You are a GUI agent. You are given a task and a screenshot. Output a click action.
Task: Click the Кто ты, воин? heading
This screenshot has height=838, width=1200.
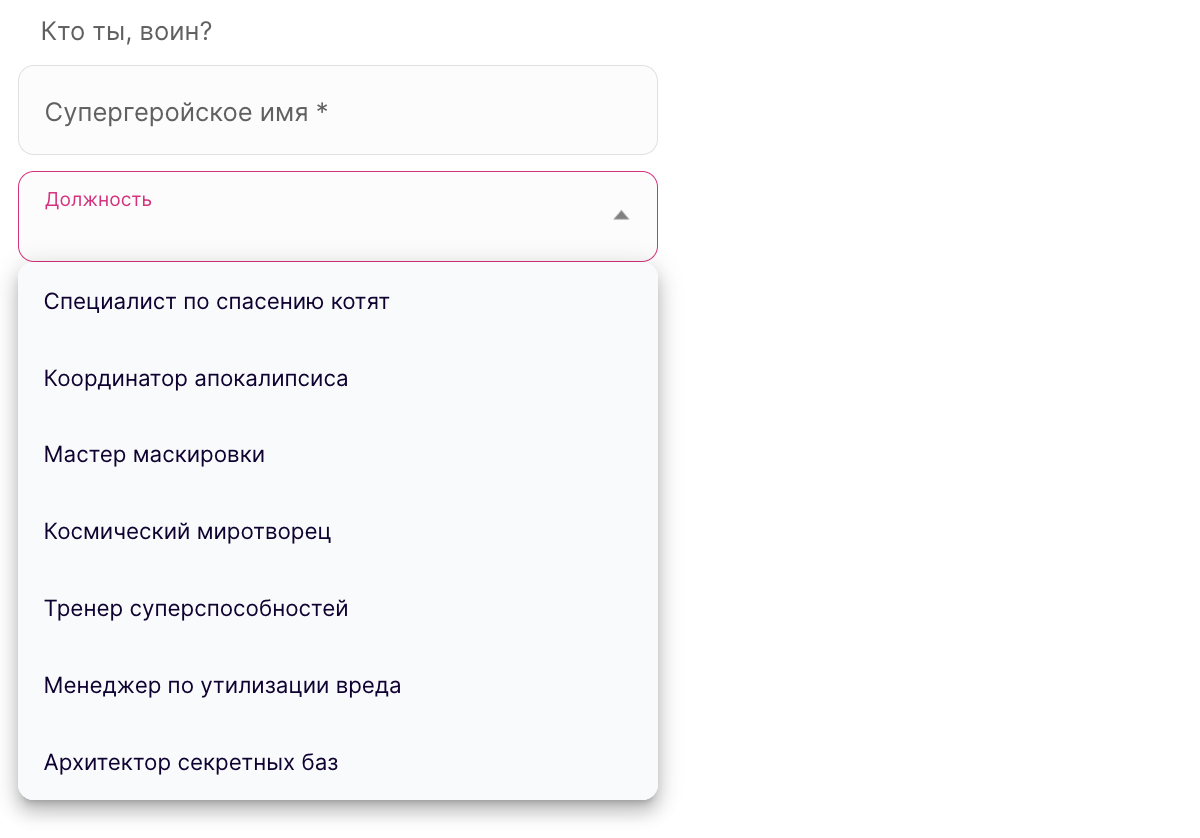[126, 32]
